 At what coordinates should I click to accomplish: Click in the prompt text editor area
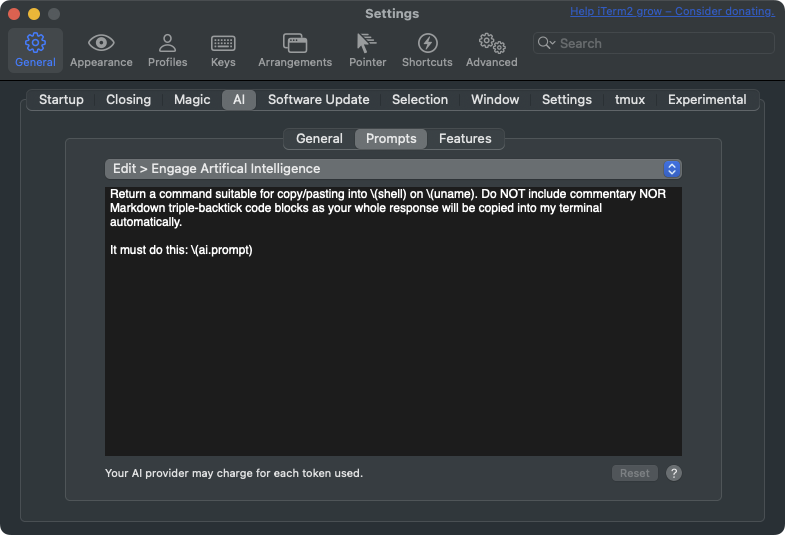point(393,321)
